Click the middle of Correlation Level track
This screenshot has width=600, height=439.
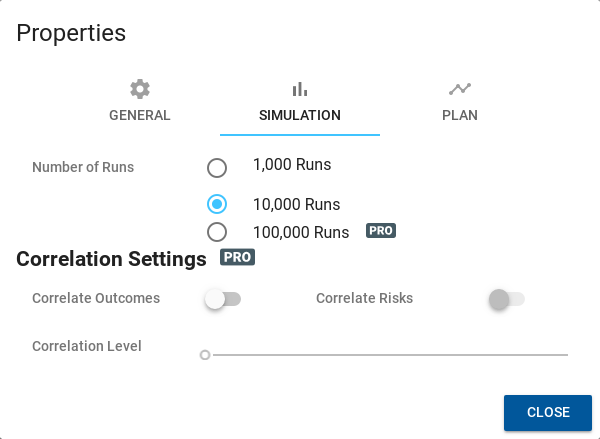[x=386, y=355]
